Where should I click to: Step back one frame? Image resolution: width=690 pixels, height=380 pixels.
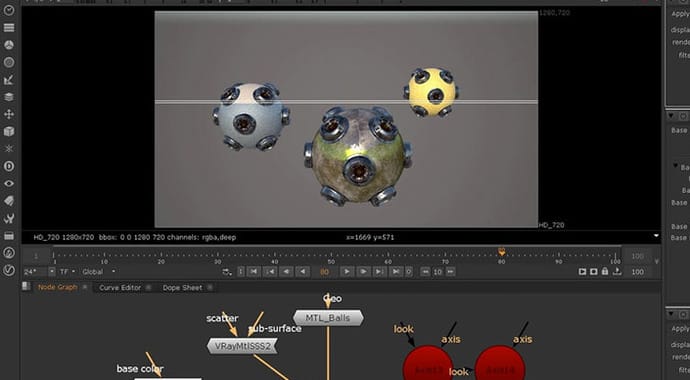(x=286, y=272)
